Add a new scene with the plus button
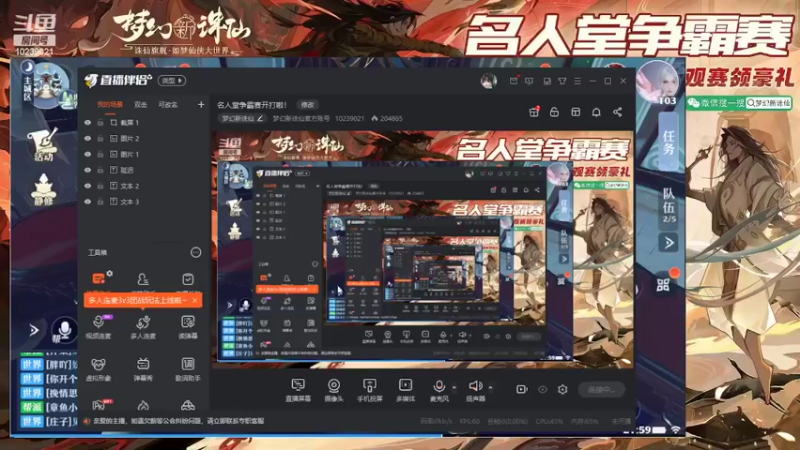This screenshot has width=800, height=450. (x=201, y=105)
